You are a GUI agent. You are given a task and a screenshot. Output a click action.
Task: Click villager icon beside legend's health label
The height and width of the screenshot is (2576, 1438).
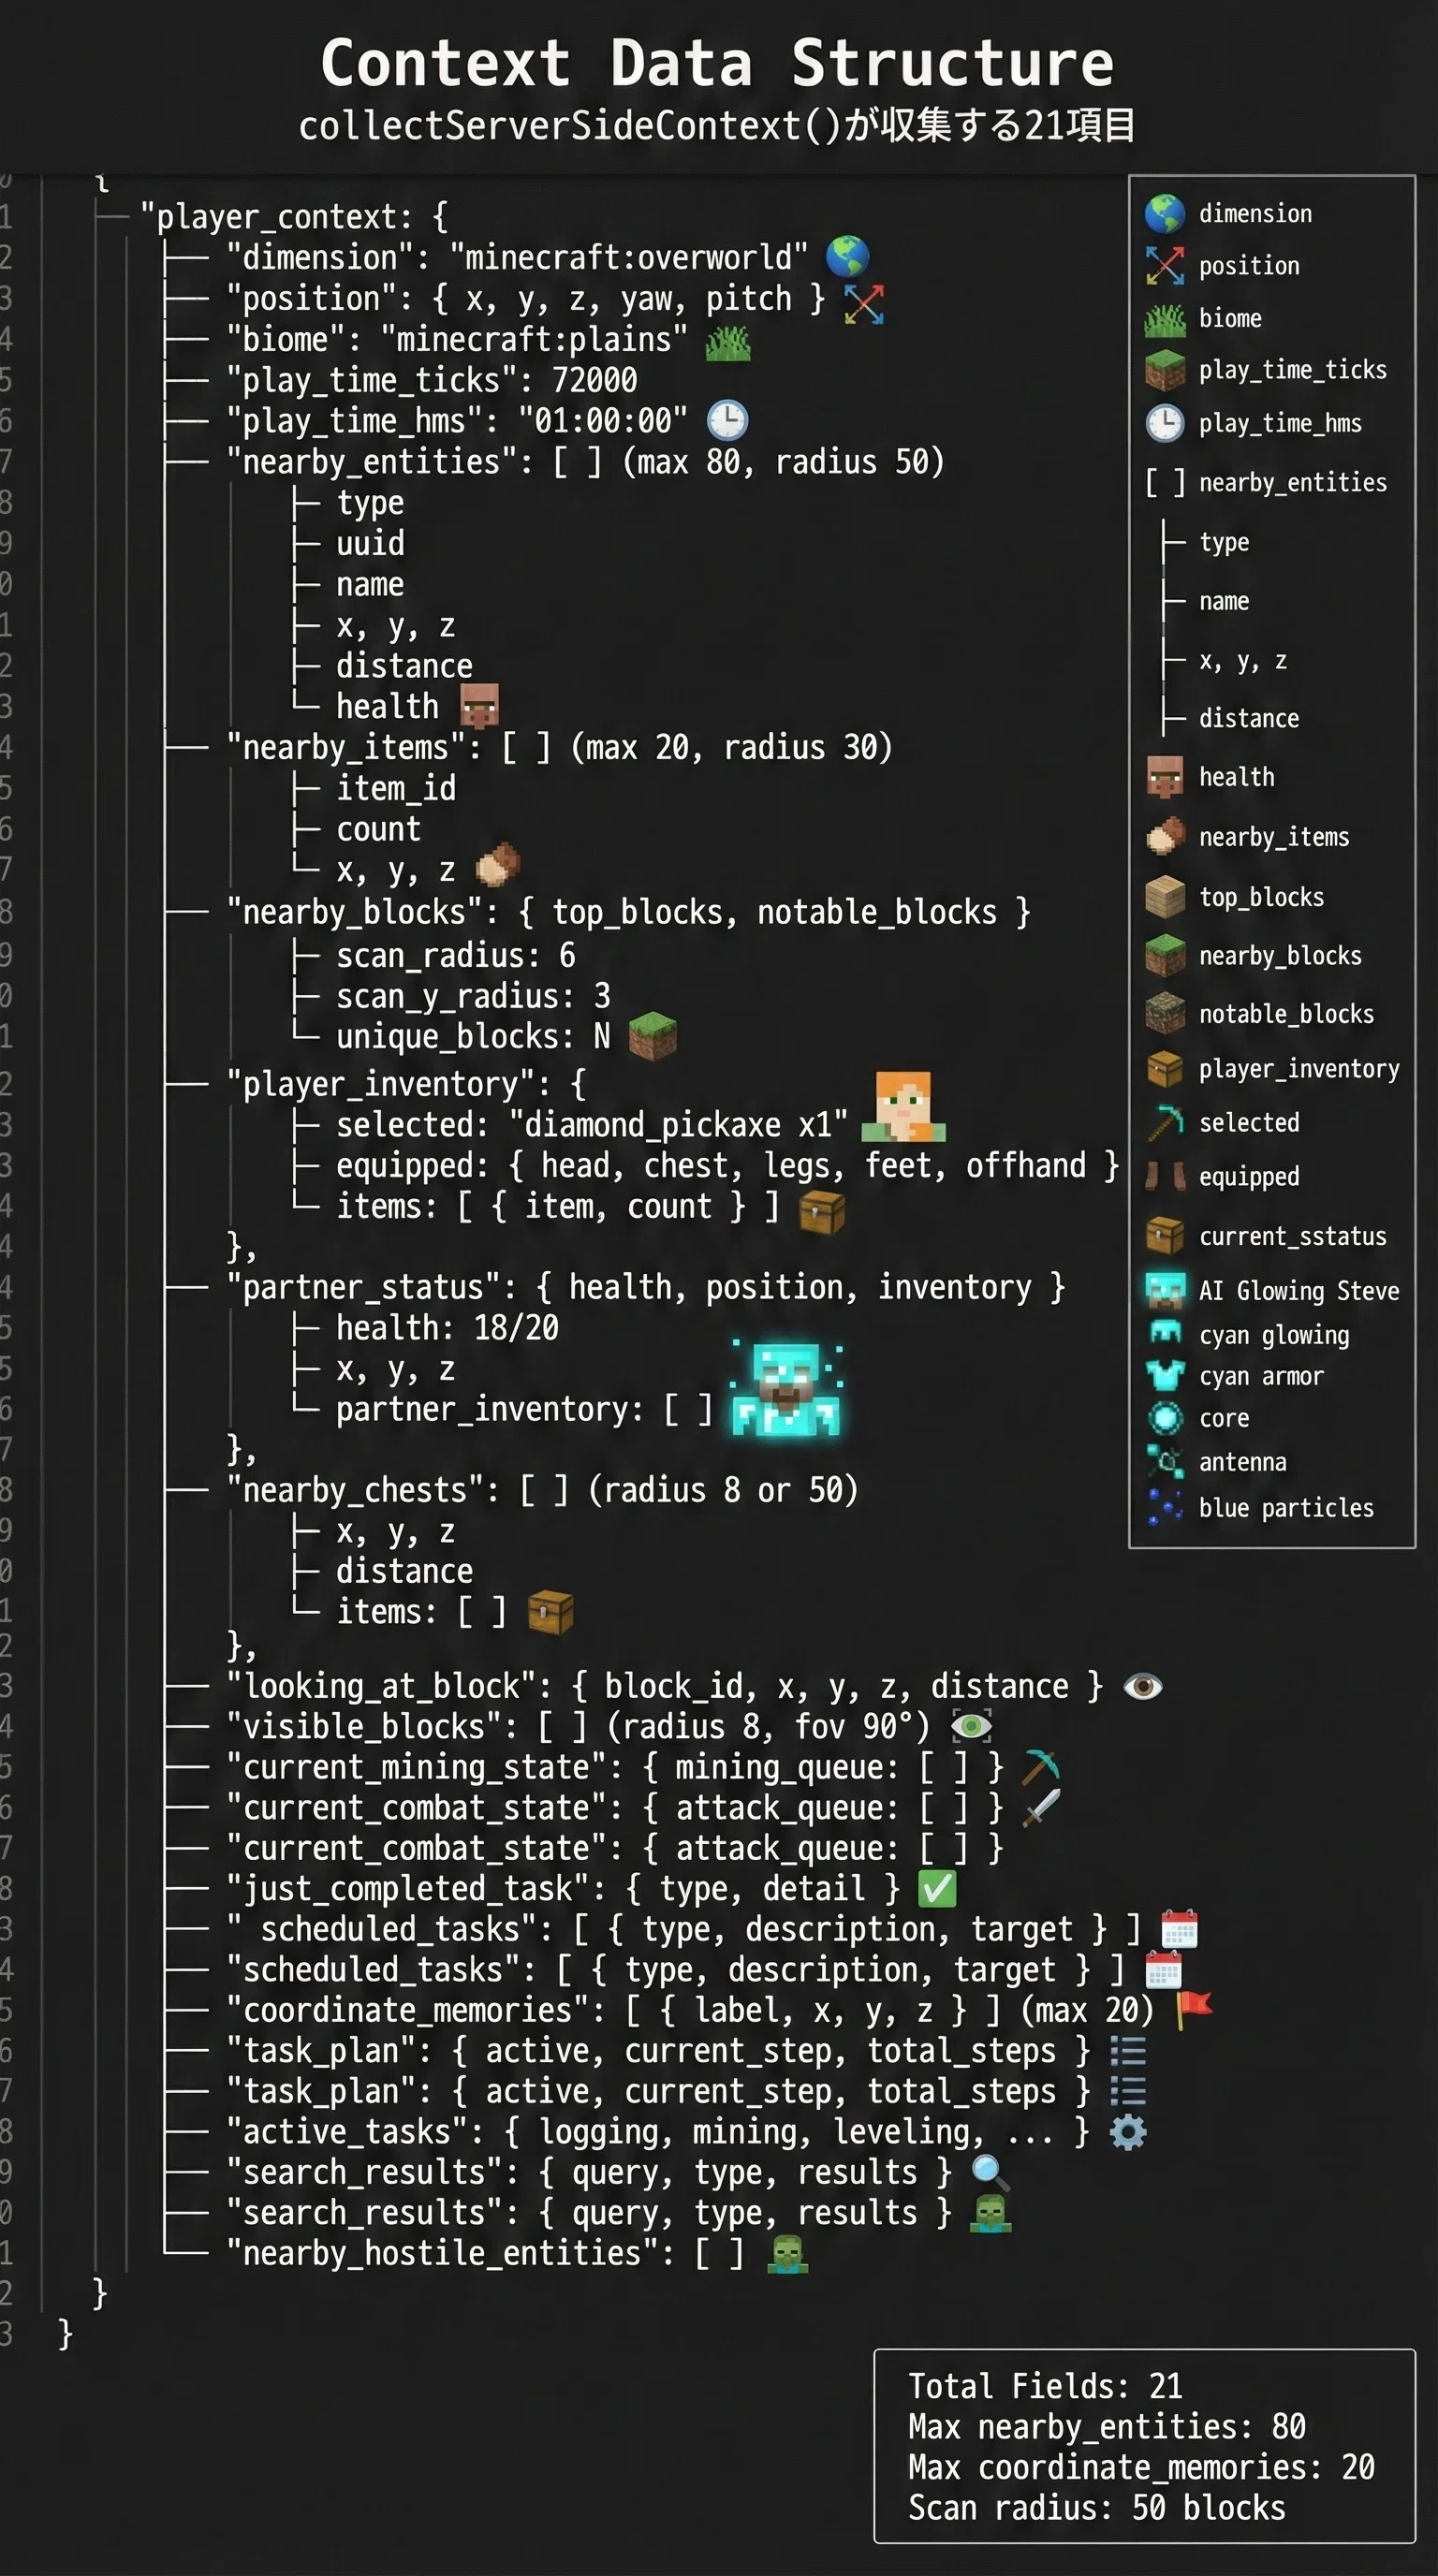tap(1165, 777)
